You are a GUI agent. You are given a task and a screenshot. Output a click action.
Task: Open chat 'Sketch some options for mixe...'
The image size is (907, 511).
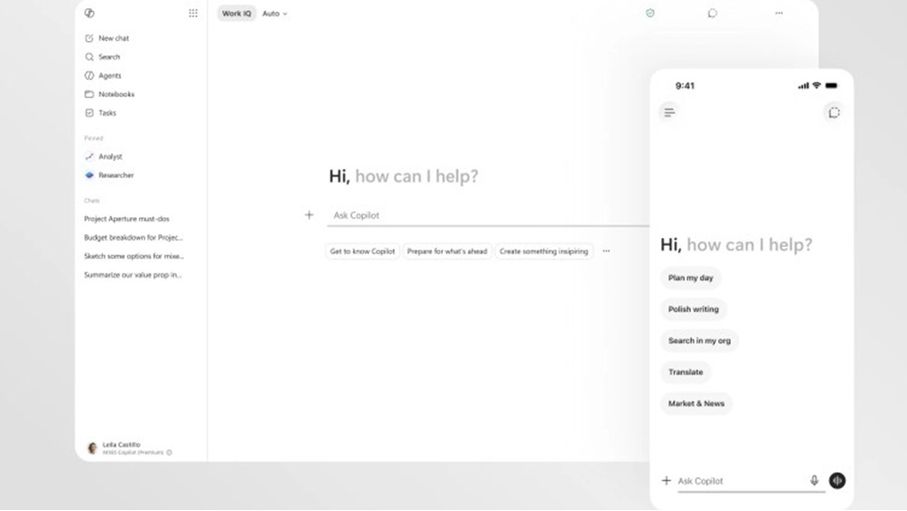(134, 256)
